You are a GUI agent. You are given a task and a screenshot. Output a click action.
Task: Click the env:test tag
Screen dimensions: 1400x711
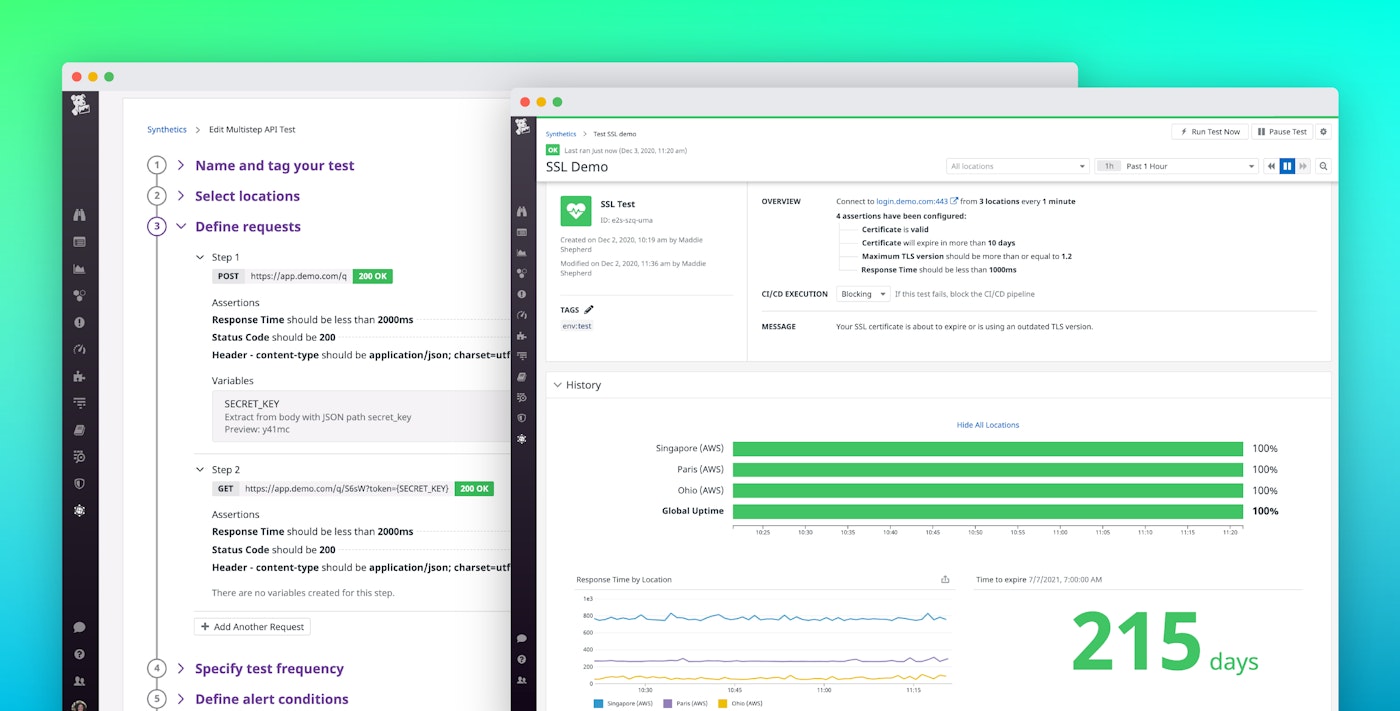coord(576,325)
